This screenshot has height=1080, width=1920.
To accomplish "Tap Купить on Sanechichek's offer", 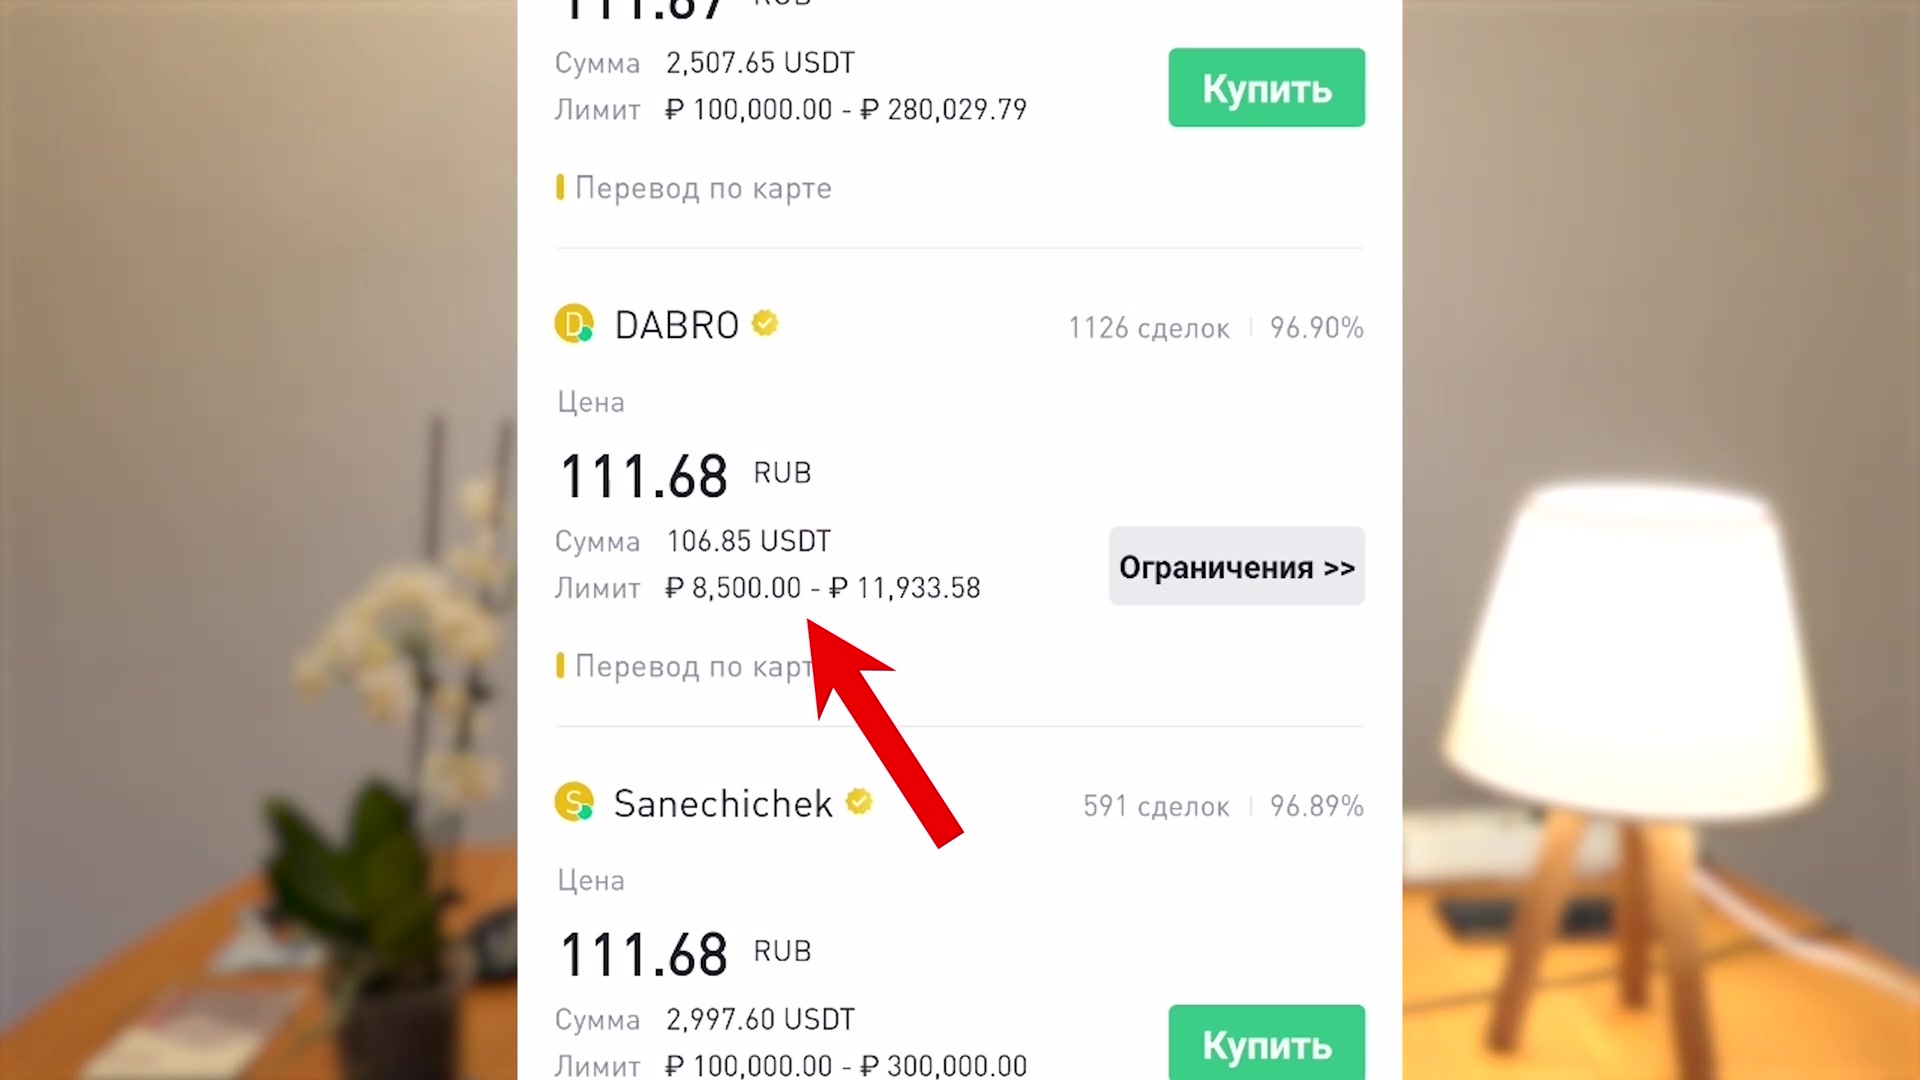I will pyautogui.click(x=1266, y=1042).
